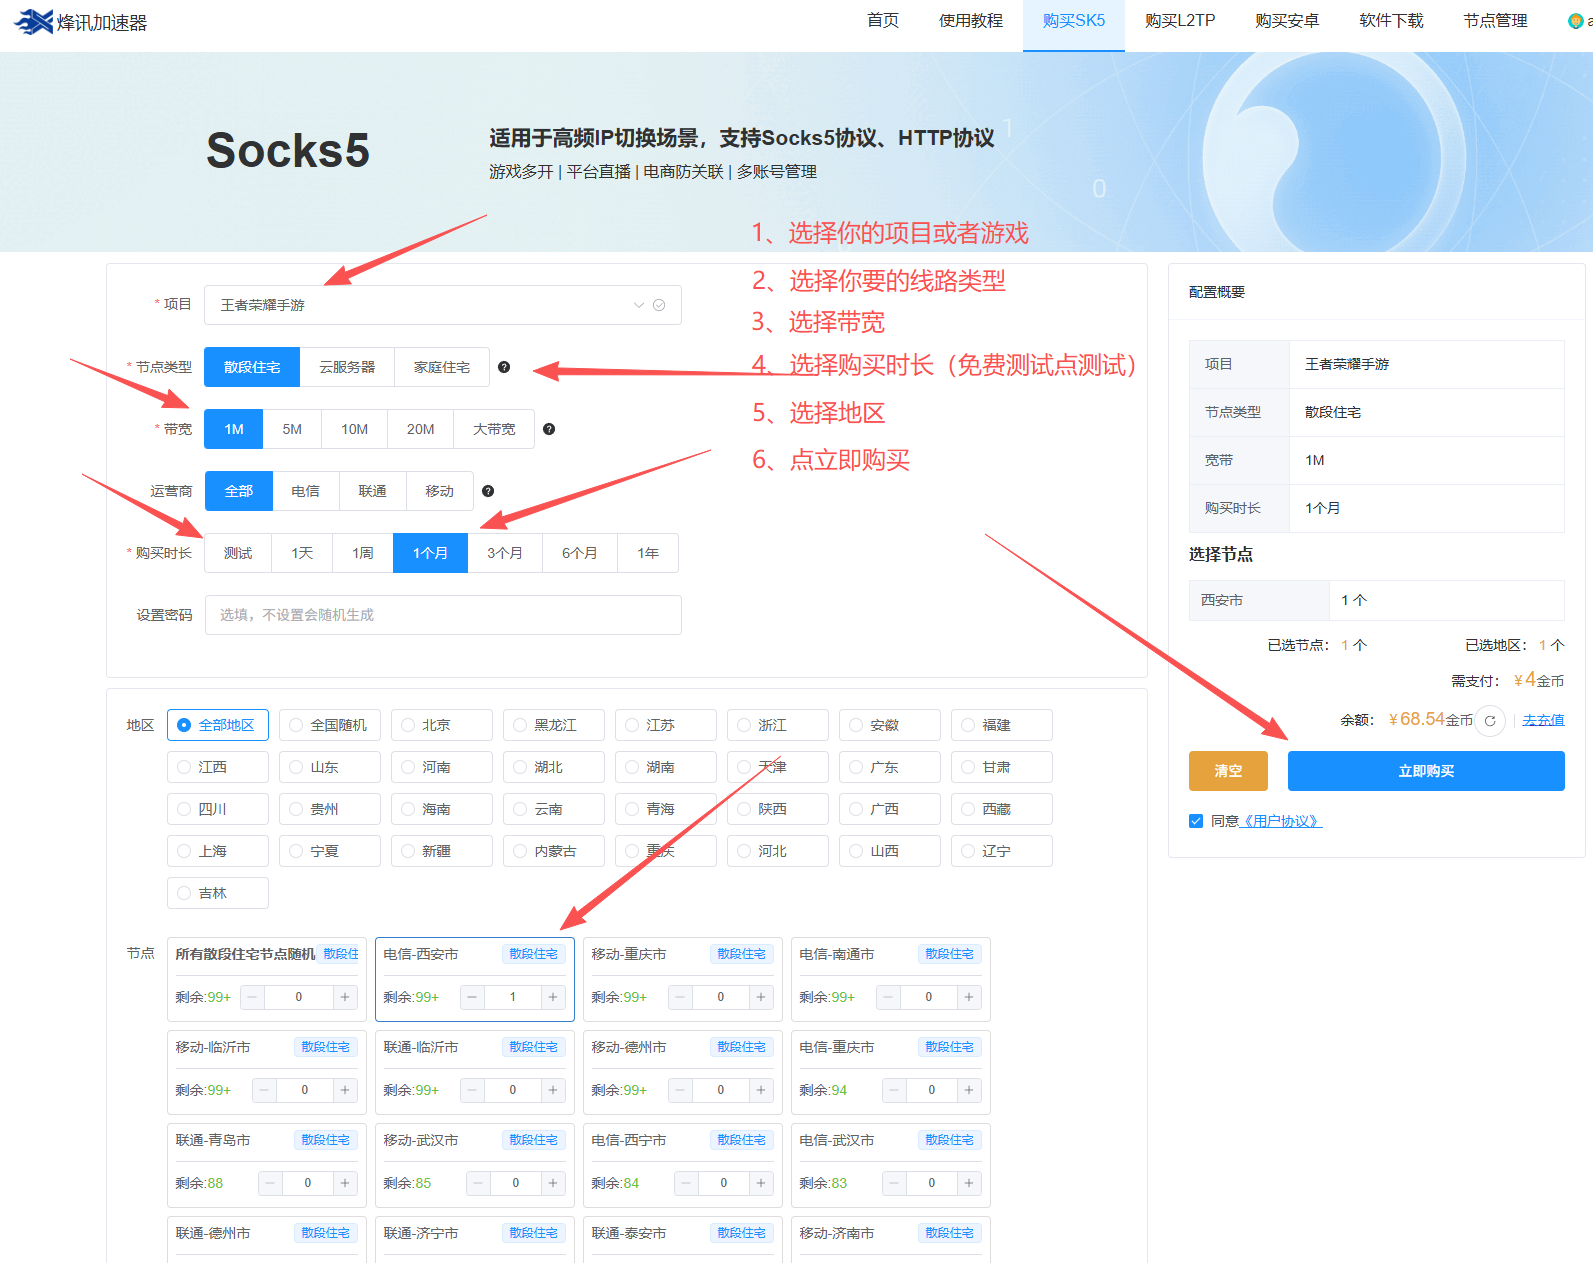Viewport: 1593px width, 1263px height.
Task: Open the help icon beside 带宽 options
Action: [x=549, y=429]
